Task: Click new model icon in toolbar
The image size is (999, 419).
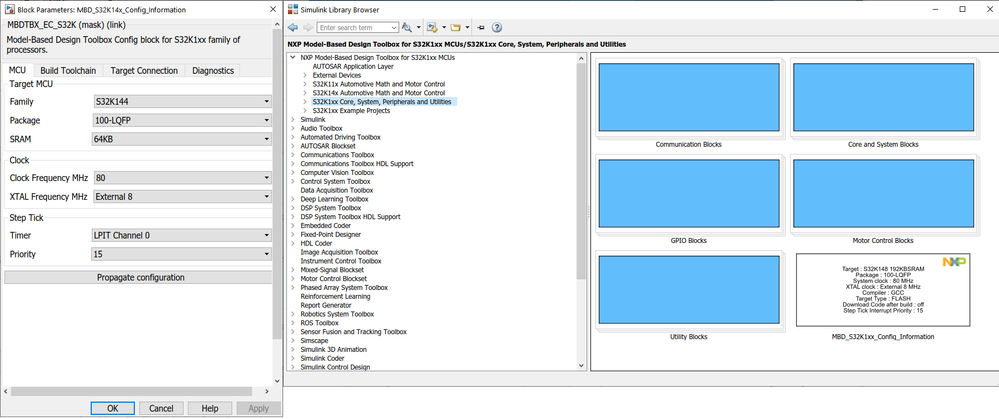Action: [432, 27]
